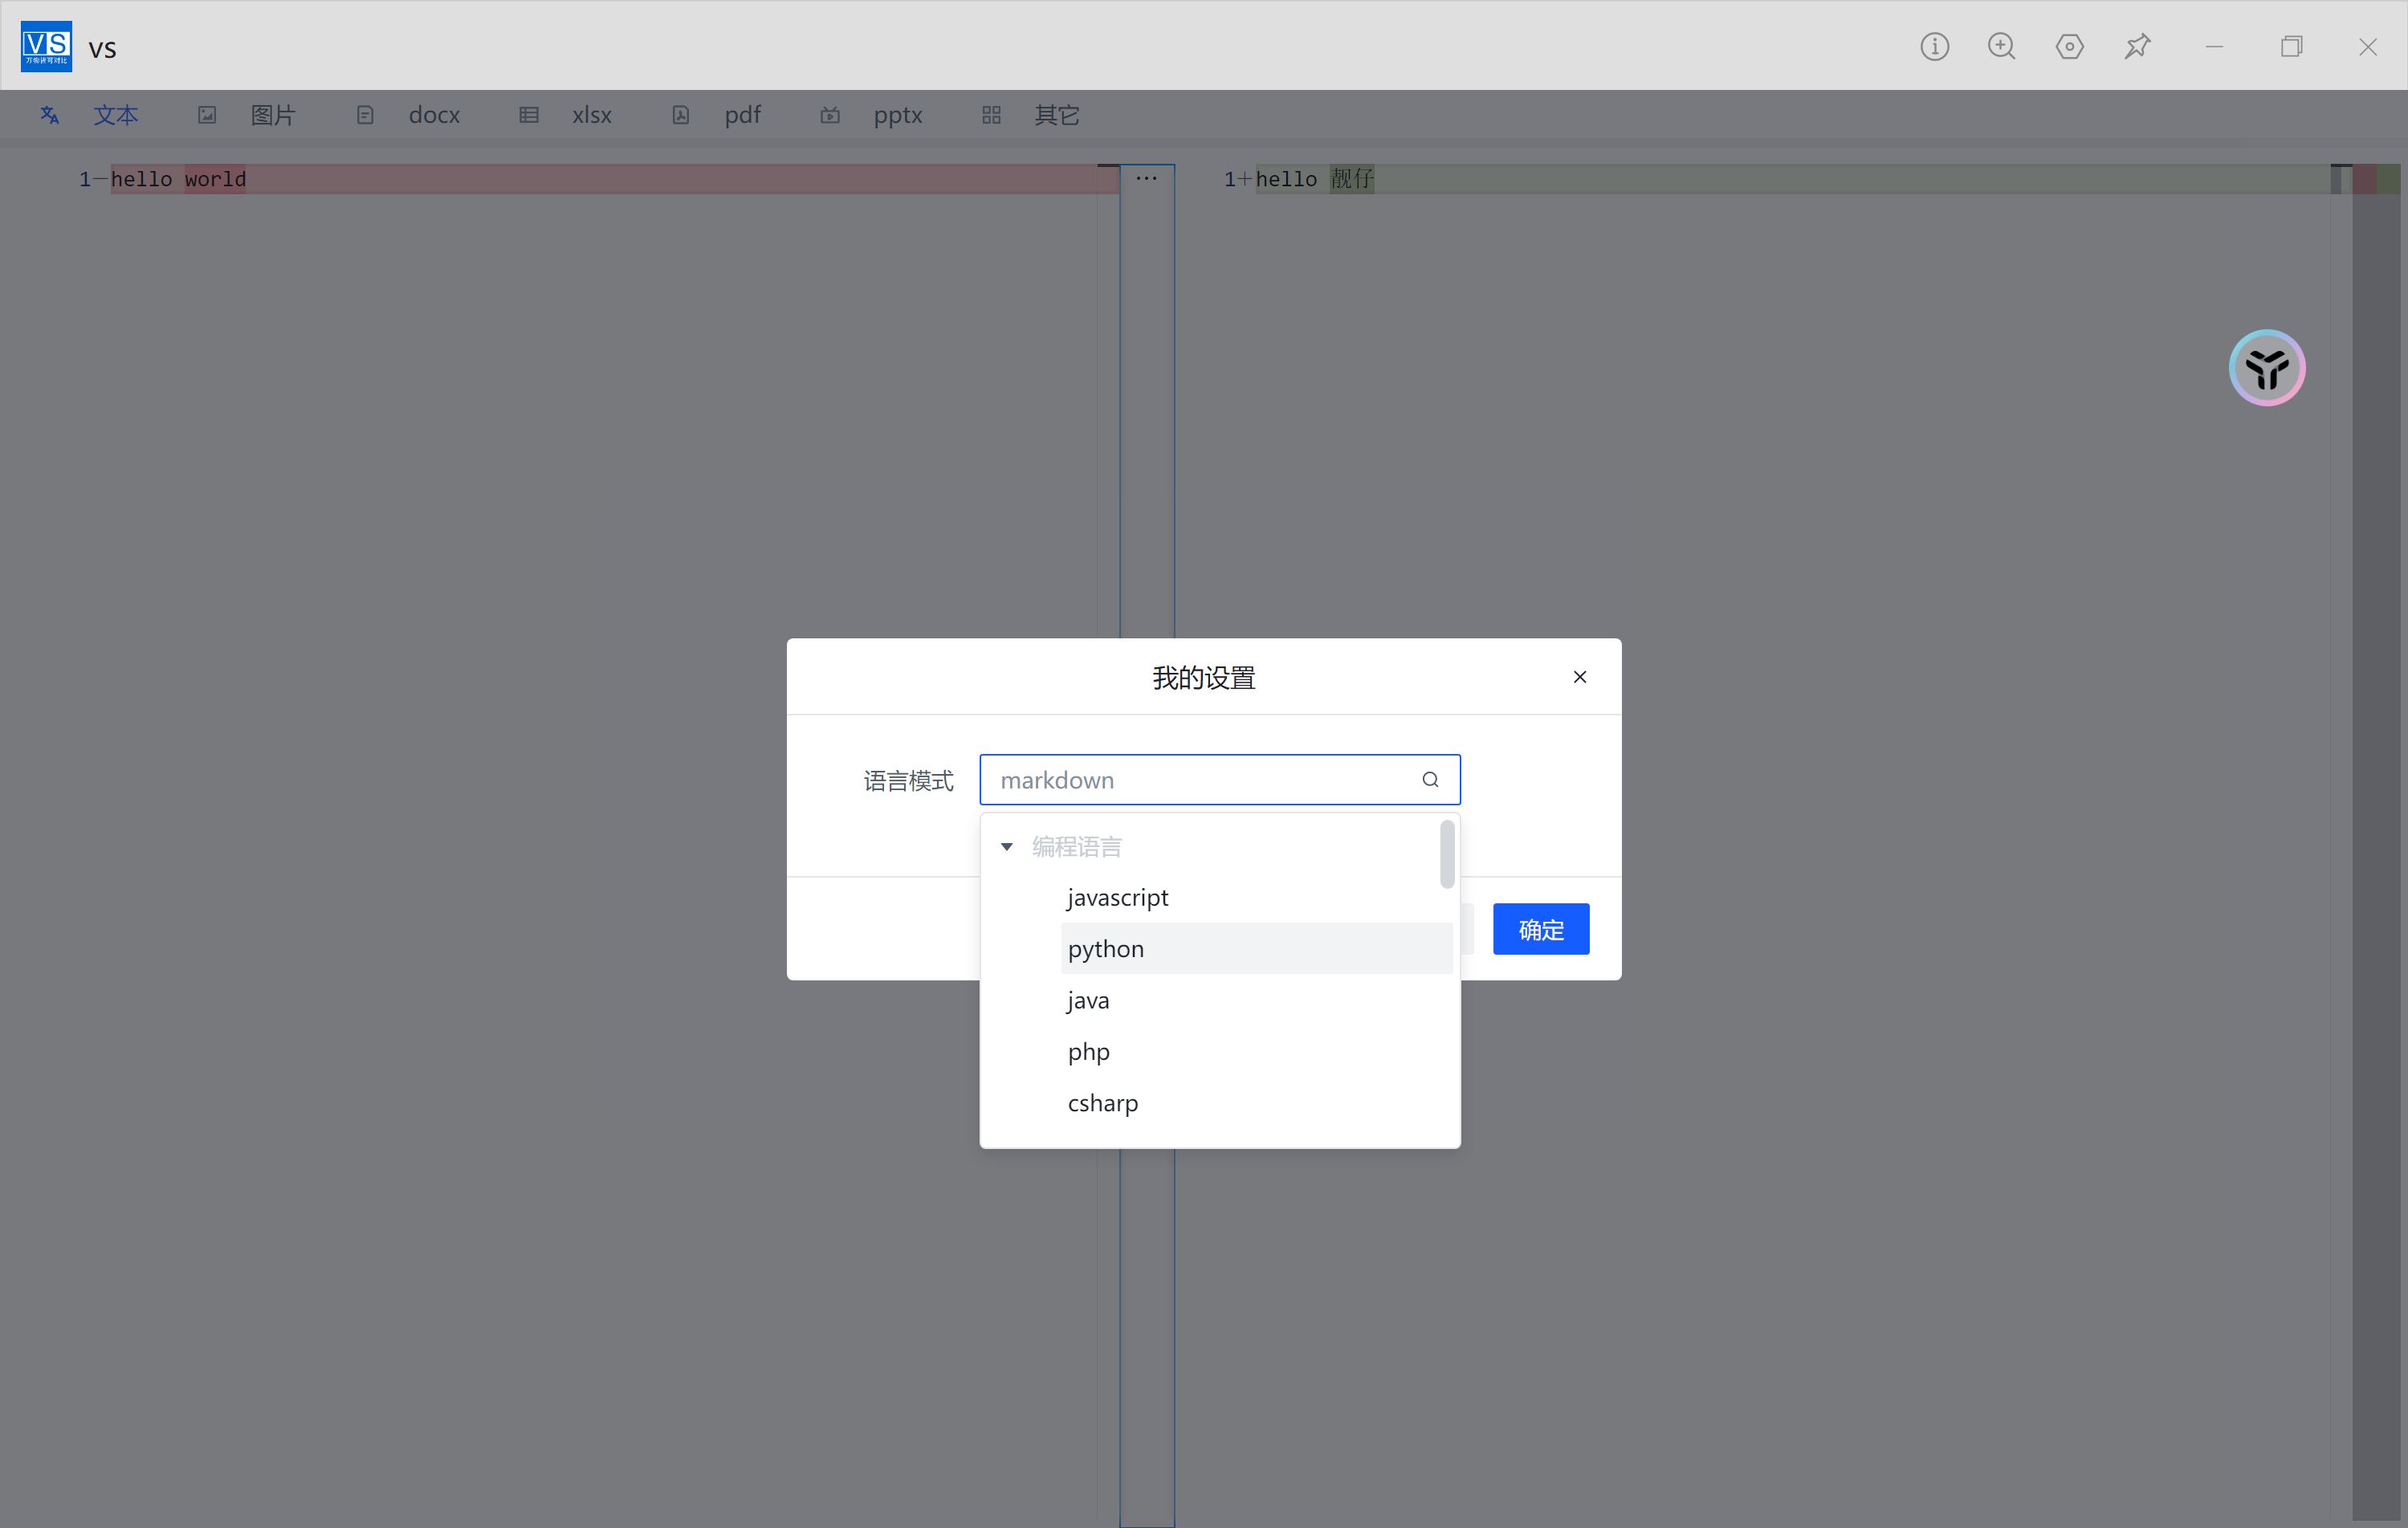Select java from the language list

pyautogui.click(x=1256, y=1000)
